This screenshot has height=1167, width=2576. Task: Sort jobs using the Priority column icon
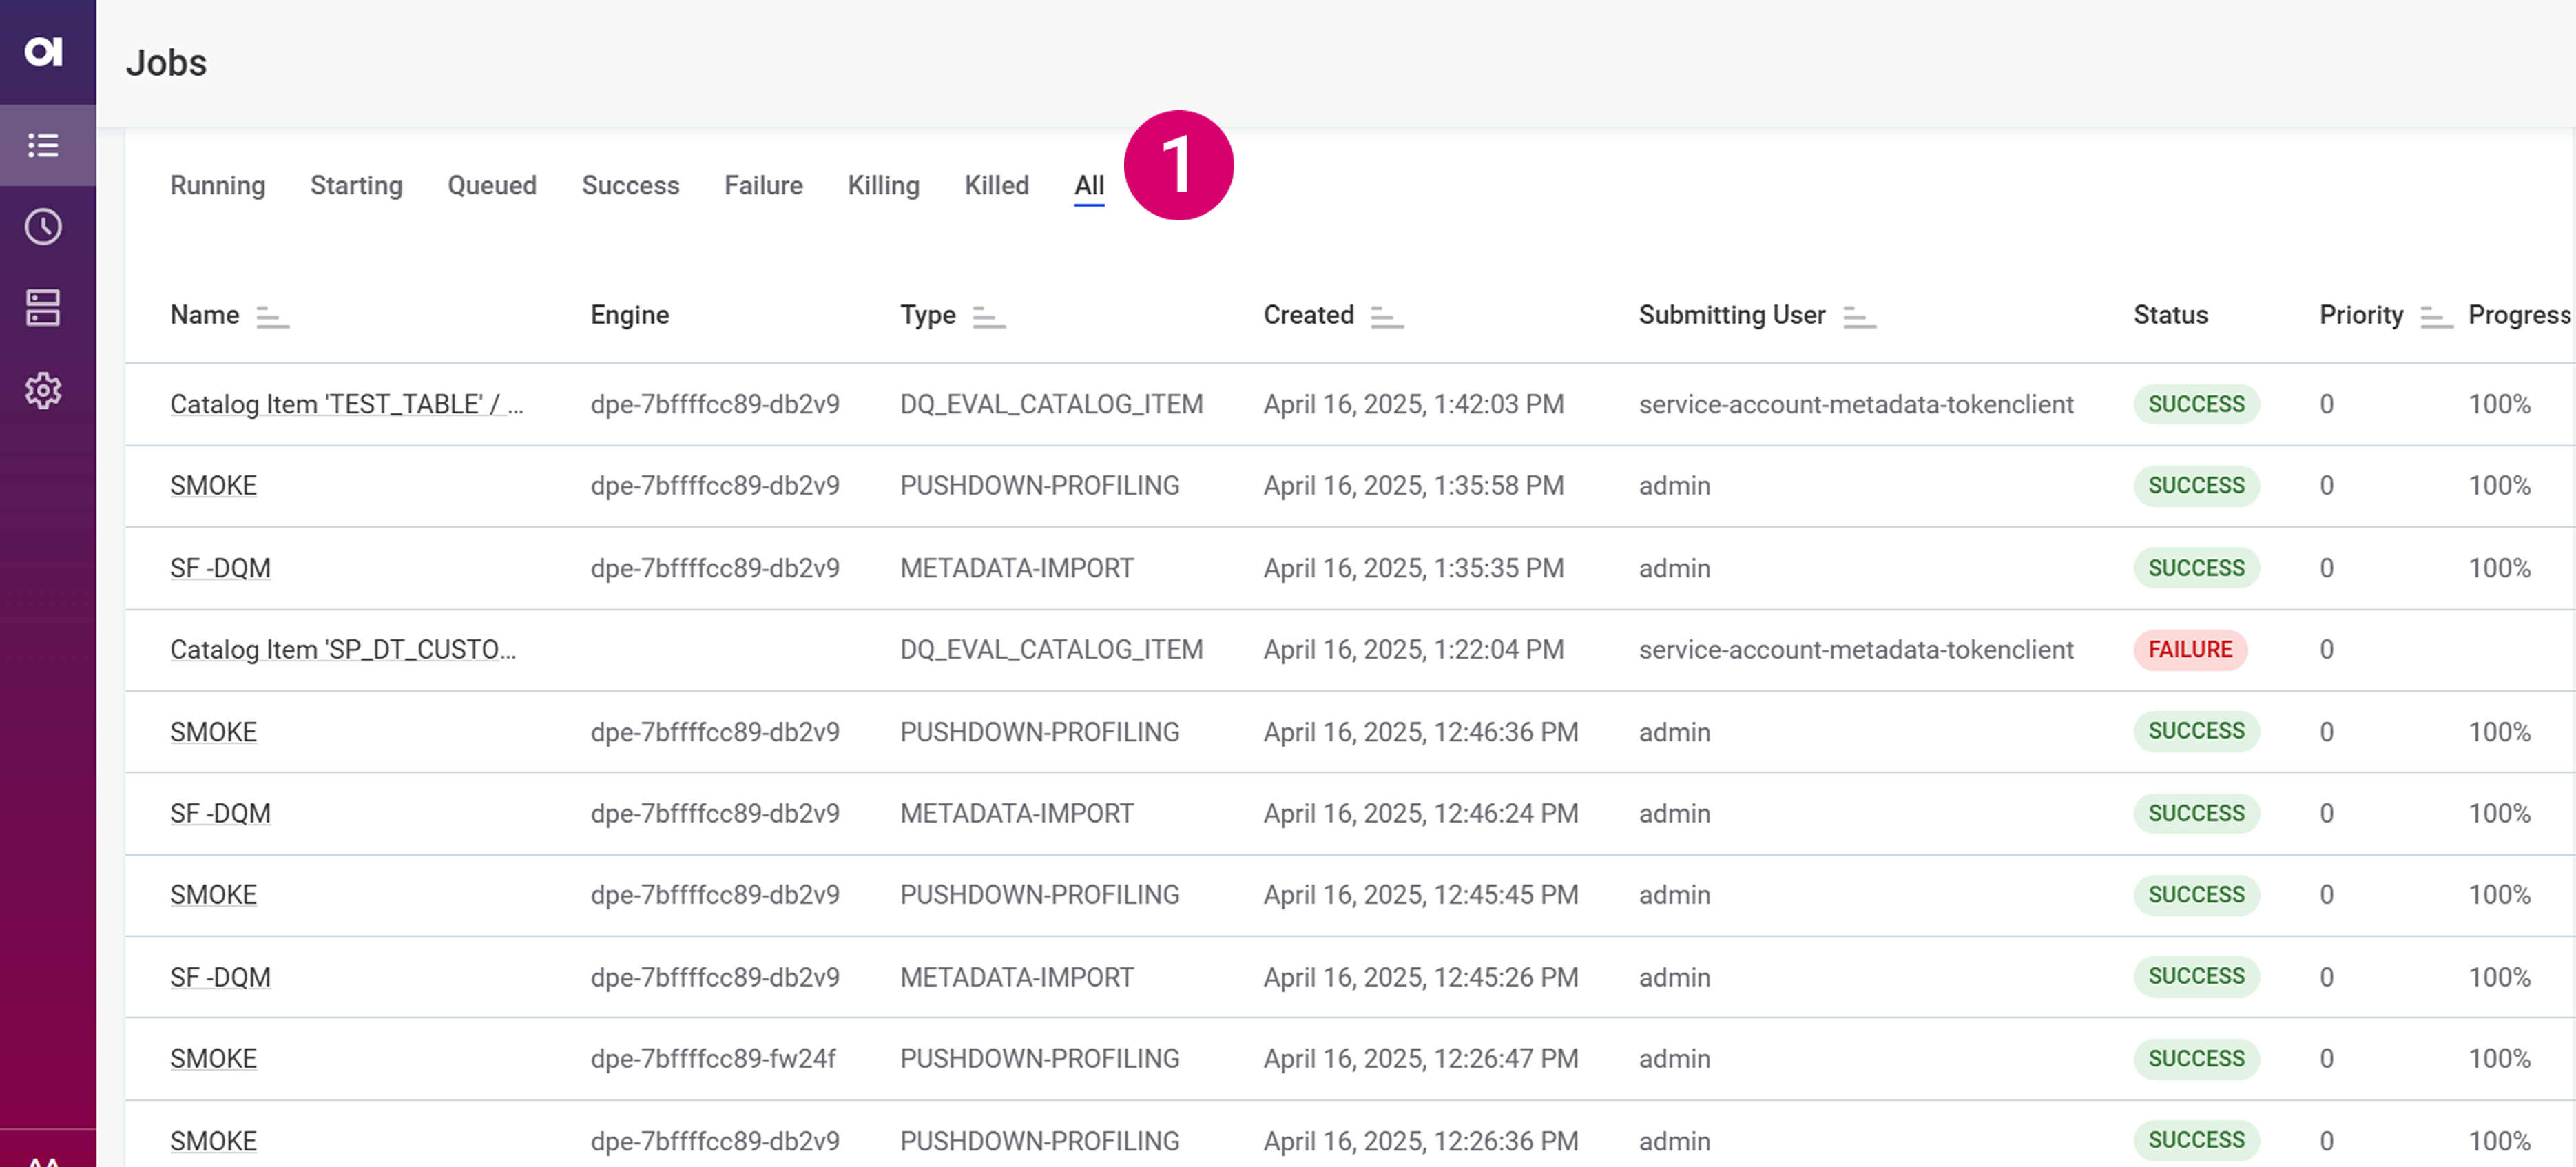(2436, 318)
